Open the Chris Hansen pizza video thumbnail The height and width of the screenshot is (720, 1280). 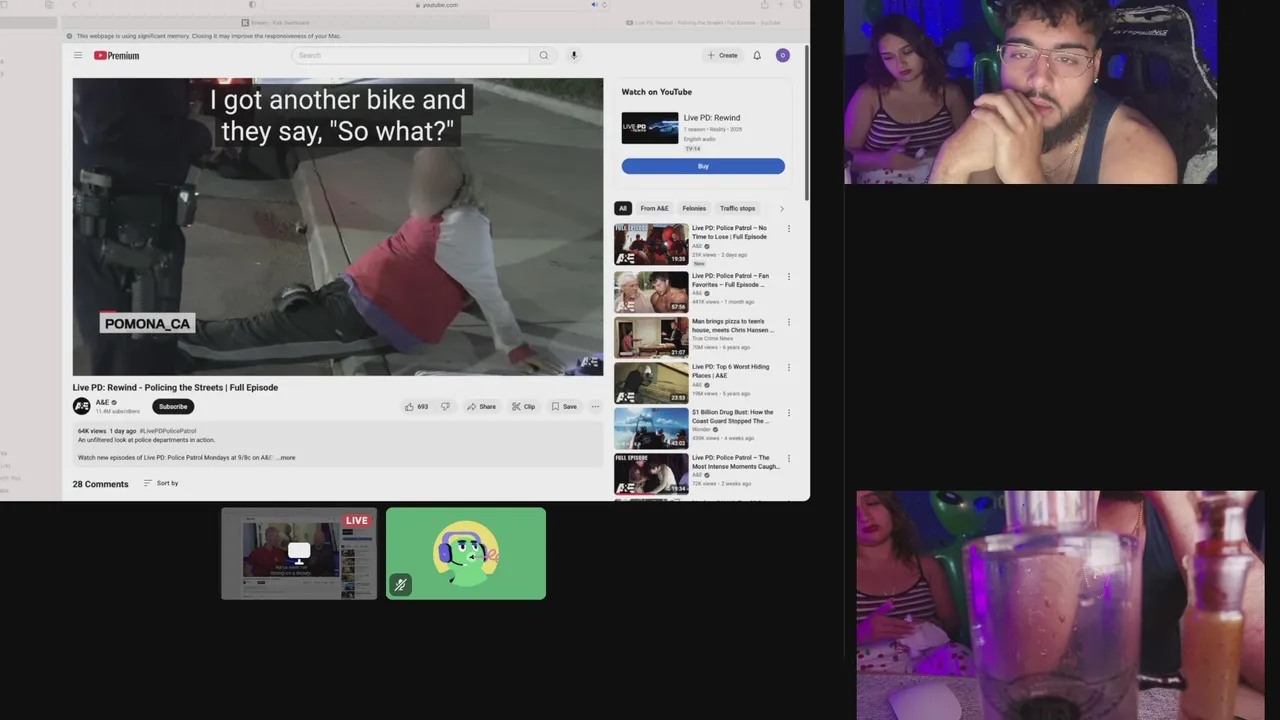coord(651,337)
